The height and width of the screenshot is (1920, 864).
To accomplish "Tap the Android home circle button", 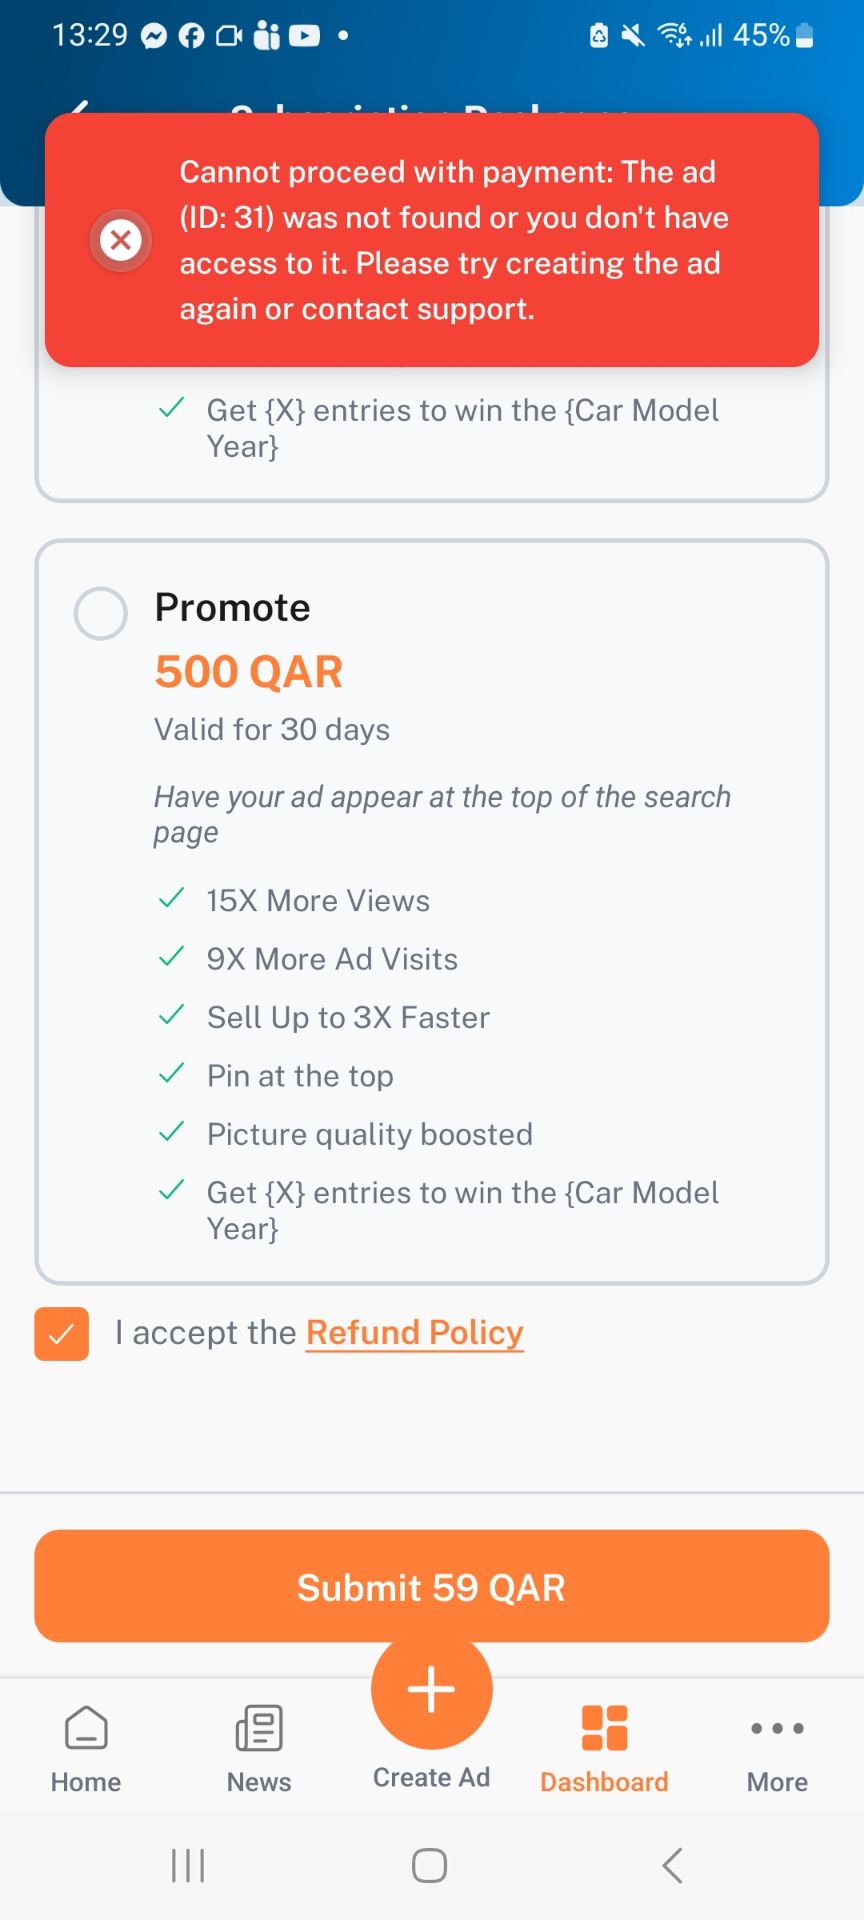I will coord(430,1865).
